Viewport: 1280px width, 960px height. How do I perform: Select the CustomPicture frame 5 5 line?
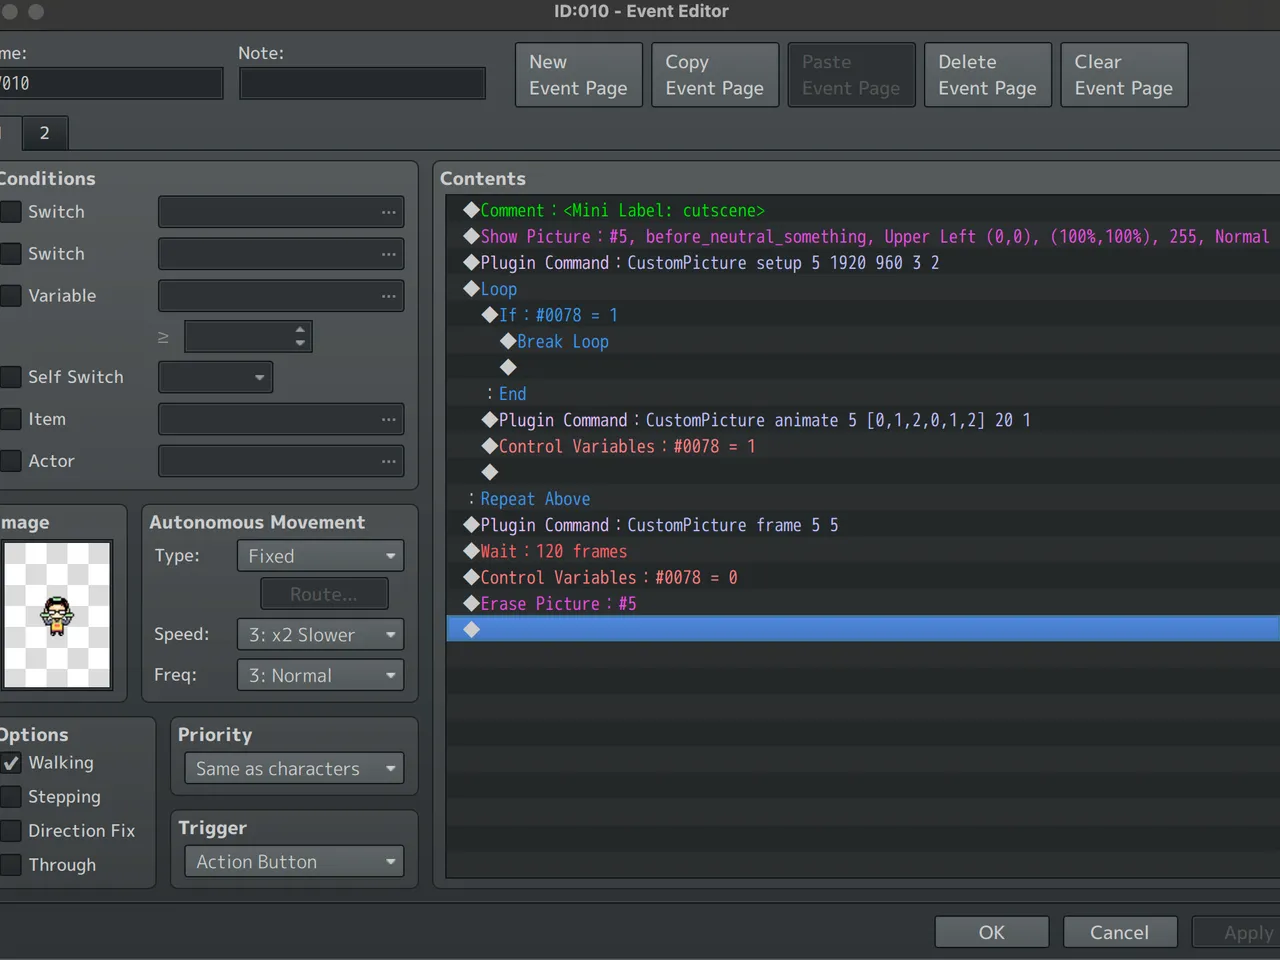863,525
